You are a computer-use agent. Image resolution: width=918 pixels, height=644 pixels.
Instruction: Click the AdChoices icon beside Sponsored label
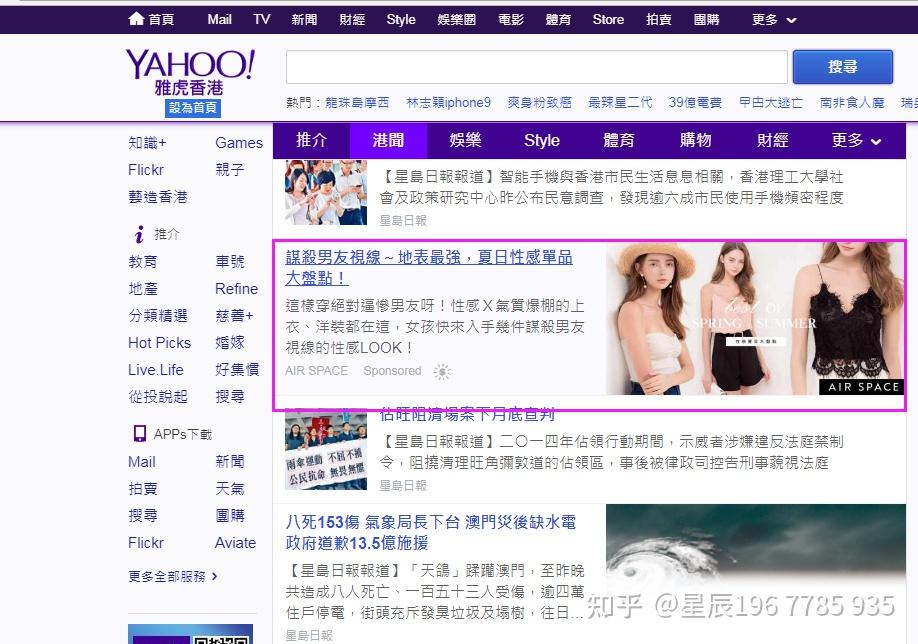point(442,371)
